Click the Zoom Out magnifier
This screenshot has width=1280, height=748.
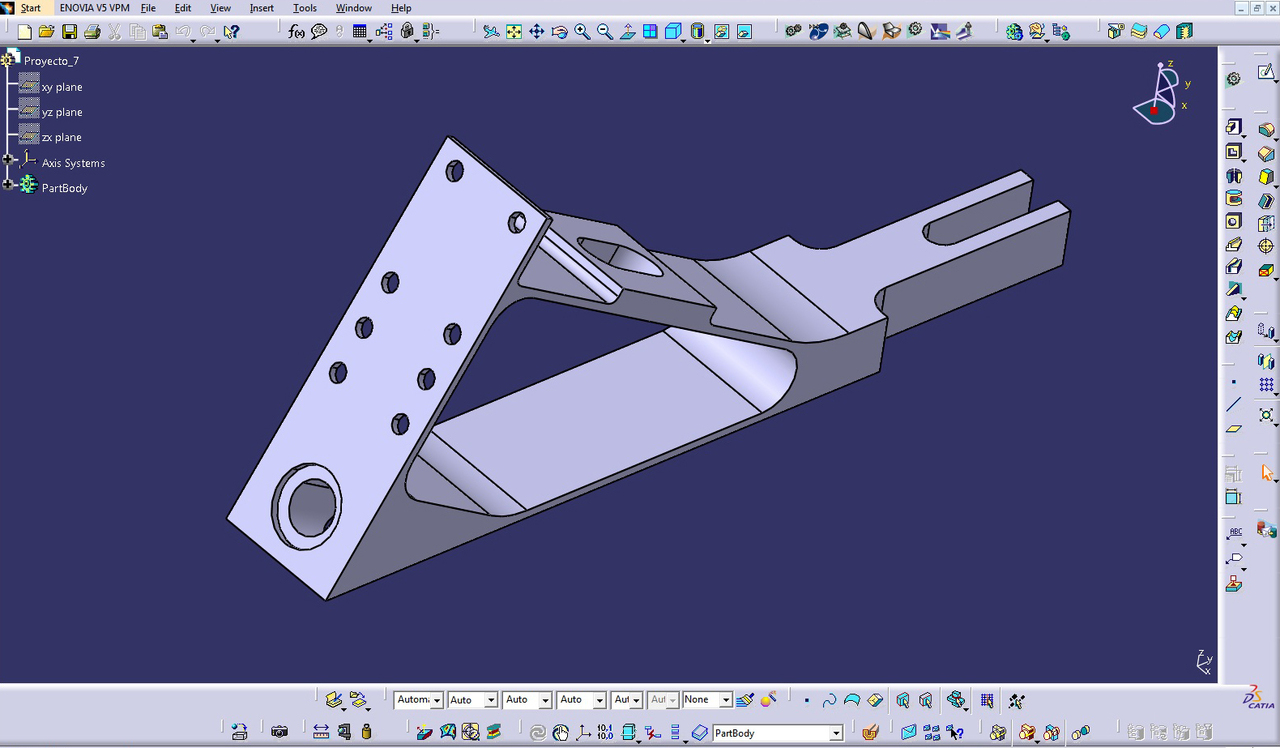[x=605, y=32]
